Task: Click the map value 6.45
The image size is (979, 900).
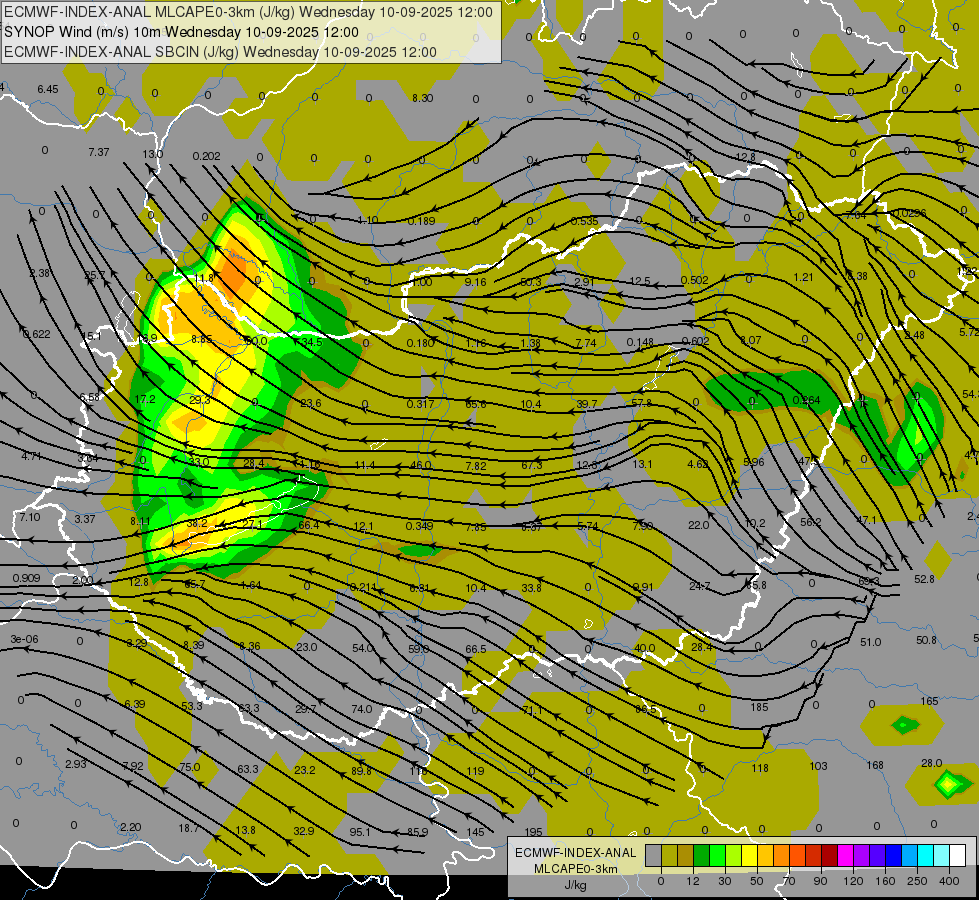Action: 47,89
